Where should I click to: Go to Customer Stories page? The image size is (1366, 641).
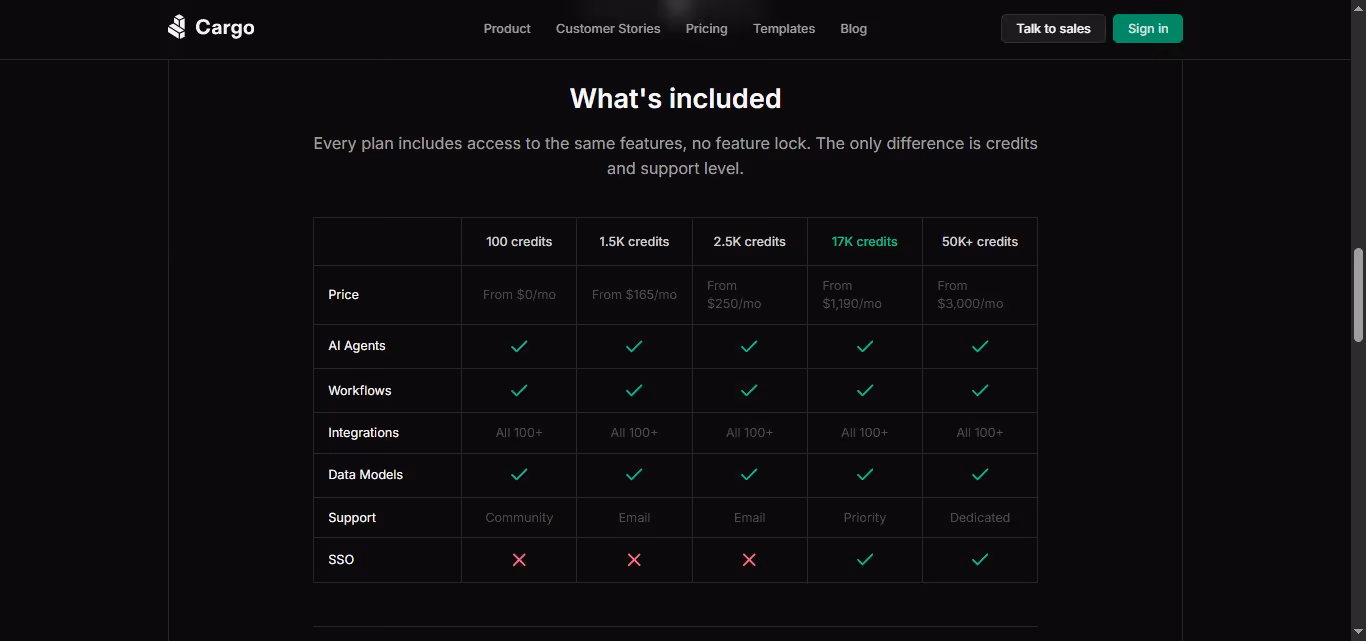608,29
